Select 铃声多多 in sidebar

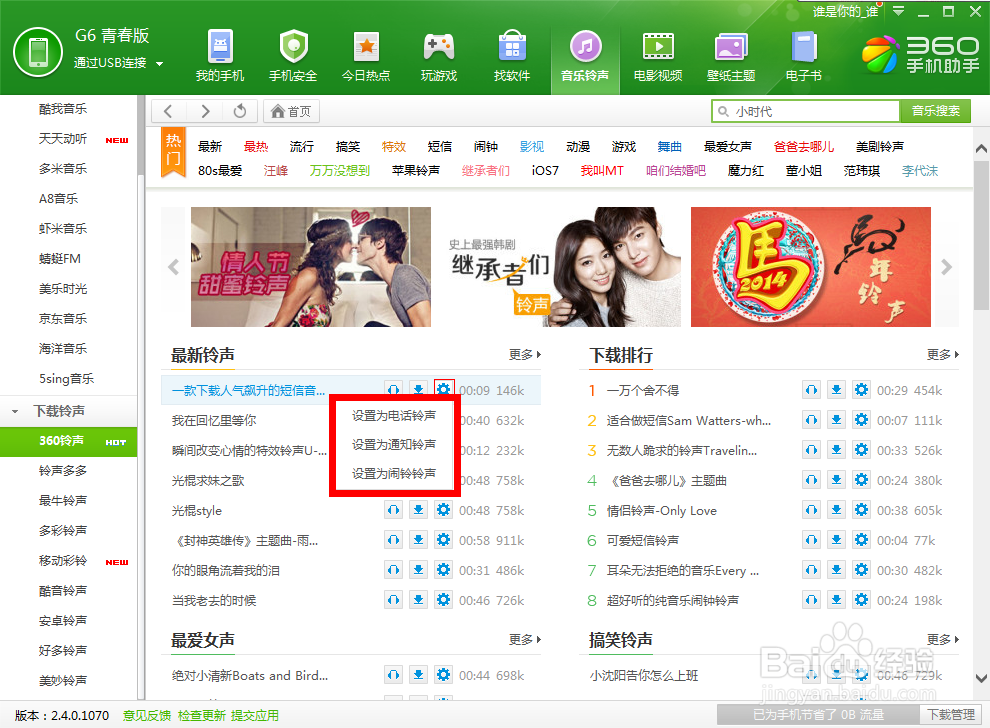pyautogui.click(x=63, y=470)
